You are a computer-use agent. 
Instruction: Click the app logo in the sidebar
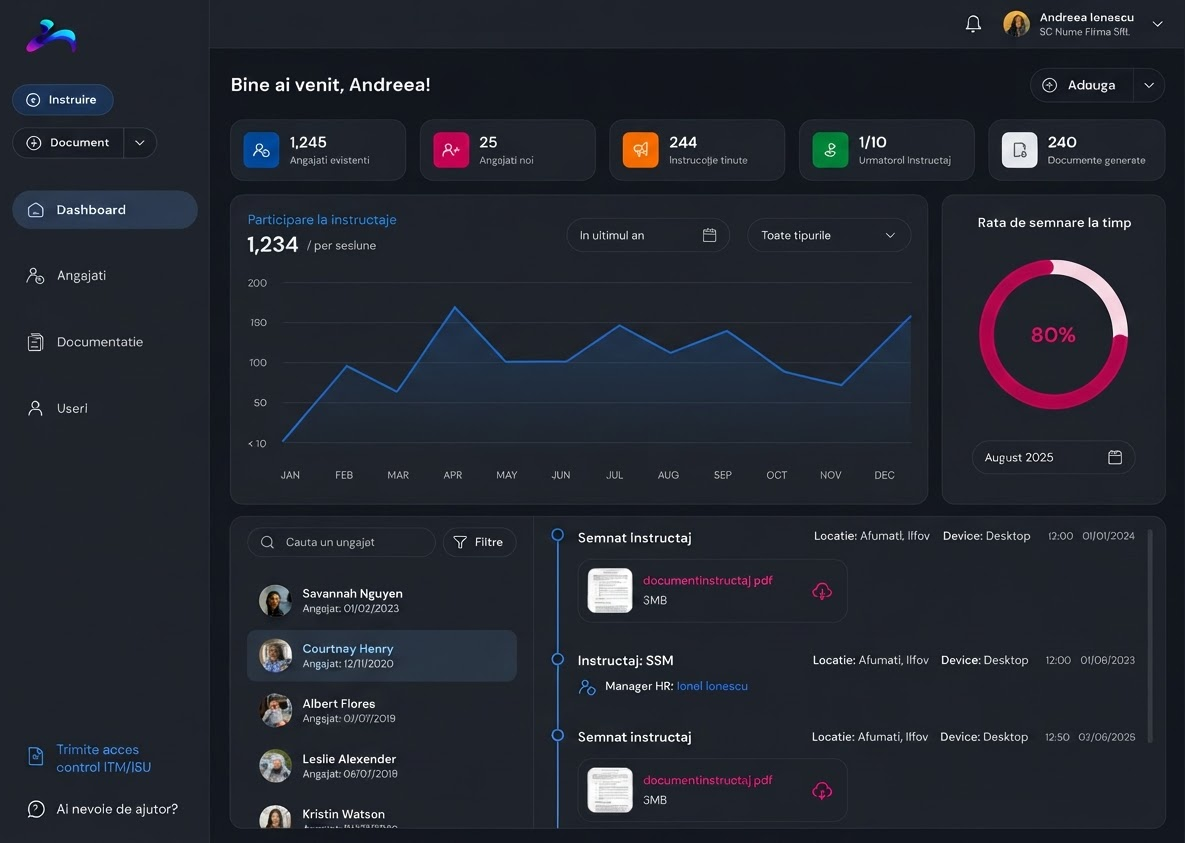click(x=51, y=36)
